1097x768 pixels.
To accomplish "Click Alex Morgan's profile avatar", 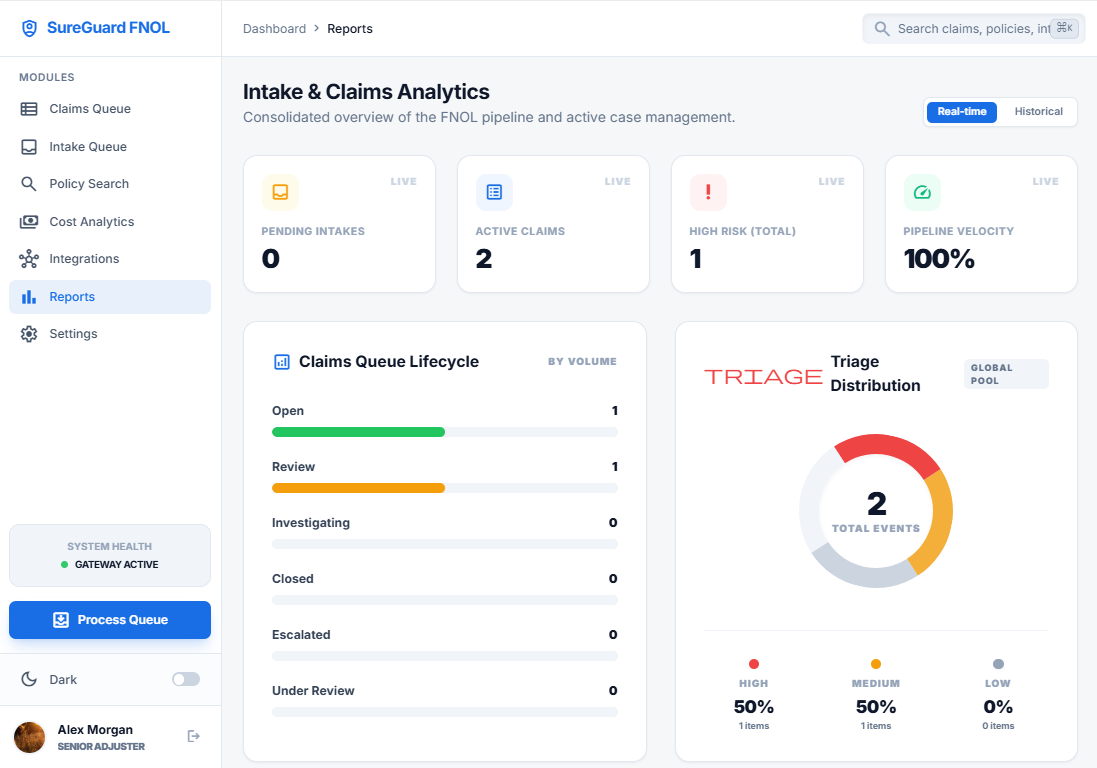I will pyautogui.click(x=29, y=737).
